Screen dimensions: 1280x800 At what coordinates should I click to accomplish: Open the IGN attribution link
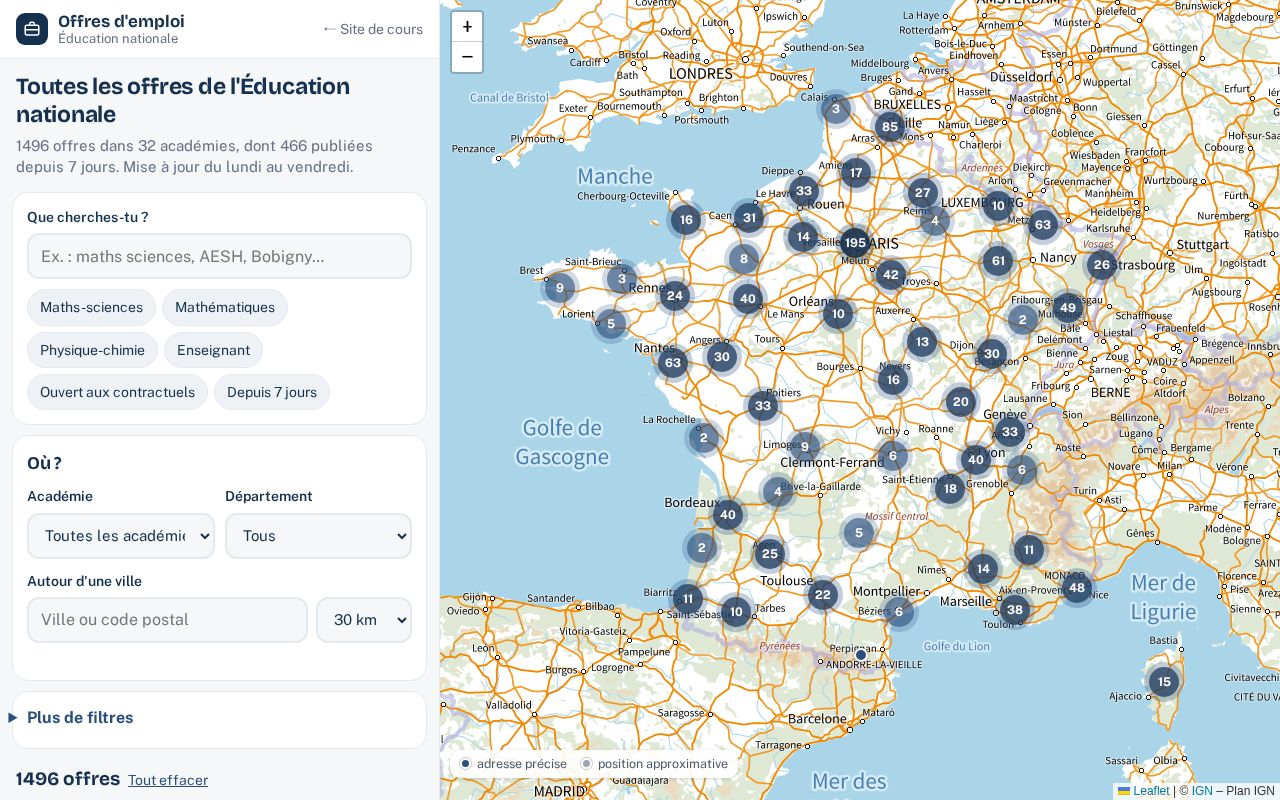[x=1202, y=791]
